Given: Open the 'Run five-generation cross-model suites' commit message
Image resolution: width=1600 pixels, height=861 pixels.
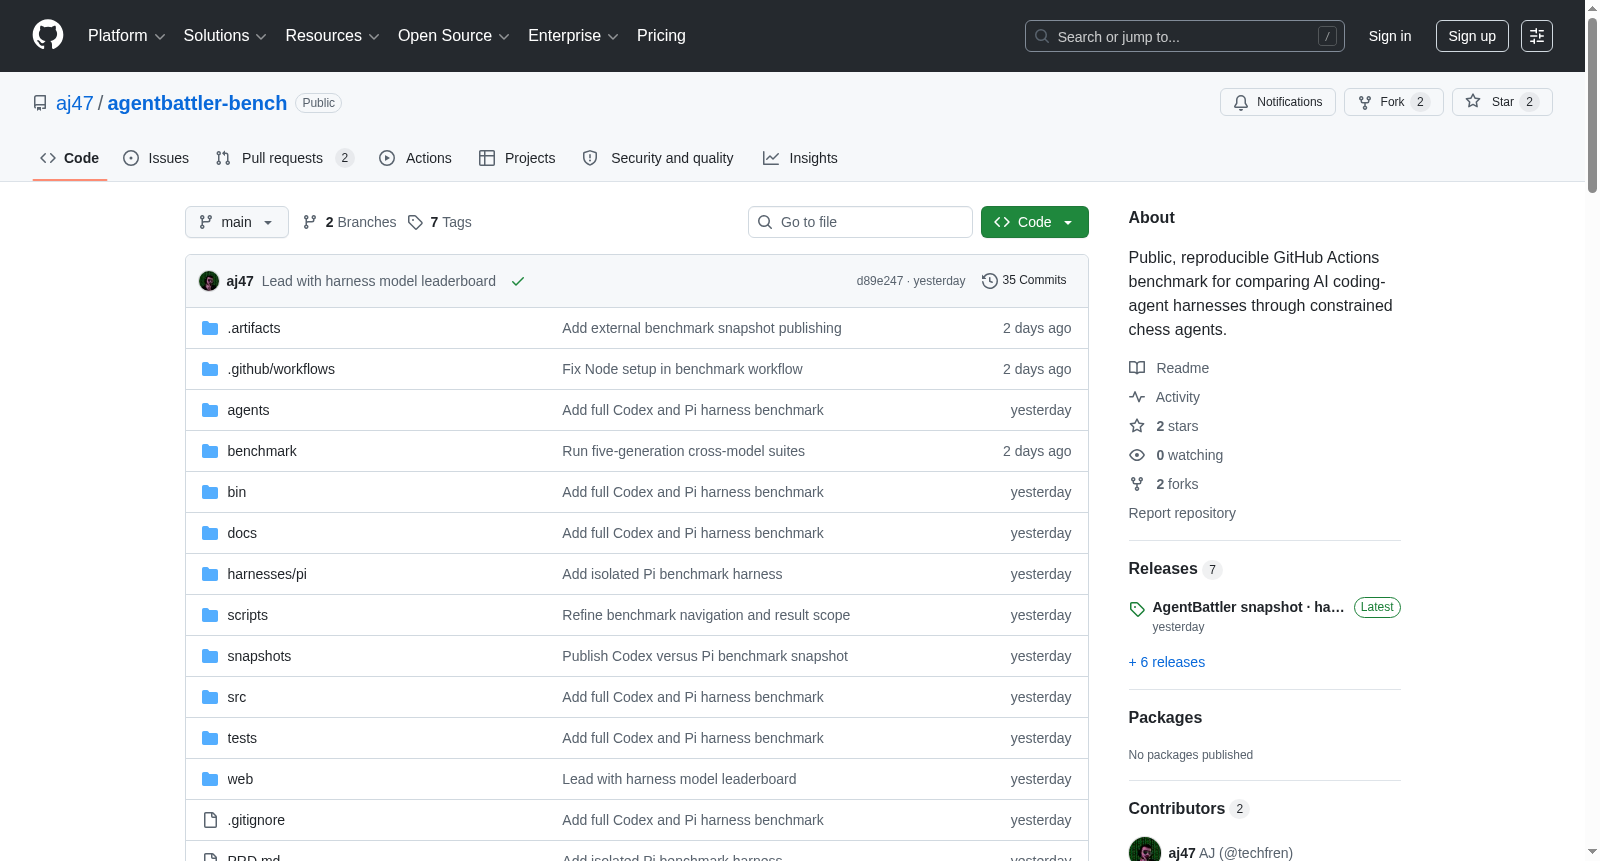Looking at the screenshot, I should pos(683,451).
